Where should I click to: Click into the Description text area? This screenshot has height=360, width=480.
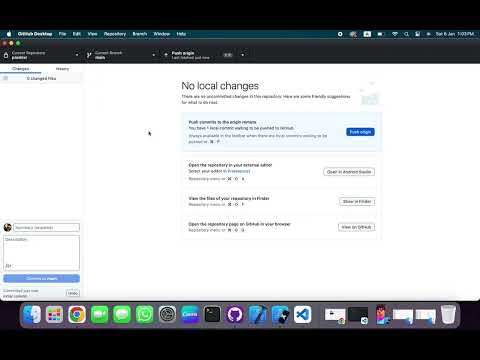click(x=42, y=253)
